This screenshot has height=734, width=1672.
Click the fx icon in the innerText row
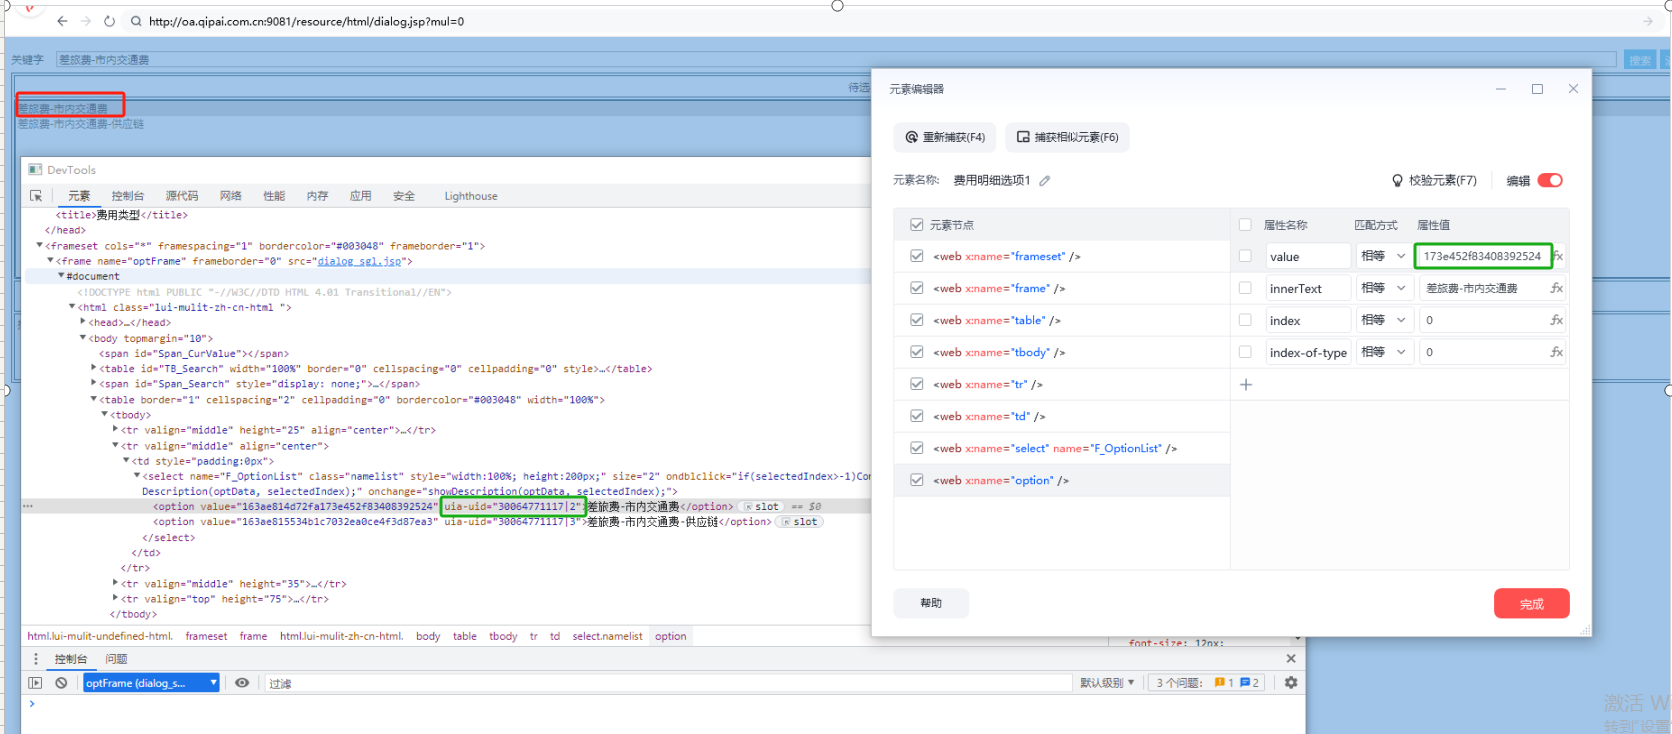pyautogui.click(x=1556, y=288)
